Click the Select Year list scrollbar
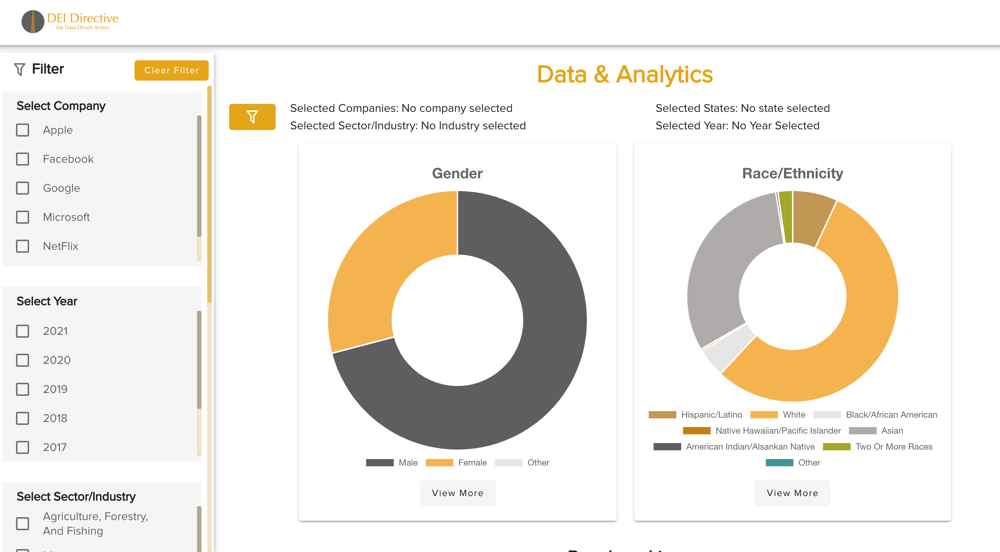Viewport: 1000px width, 552px height. [200, 360]
